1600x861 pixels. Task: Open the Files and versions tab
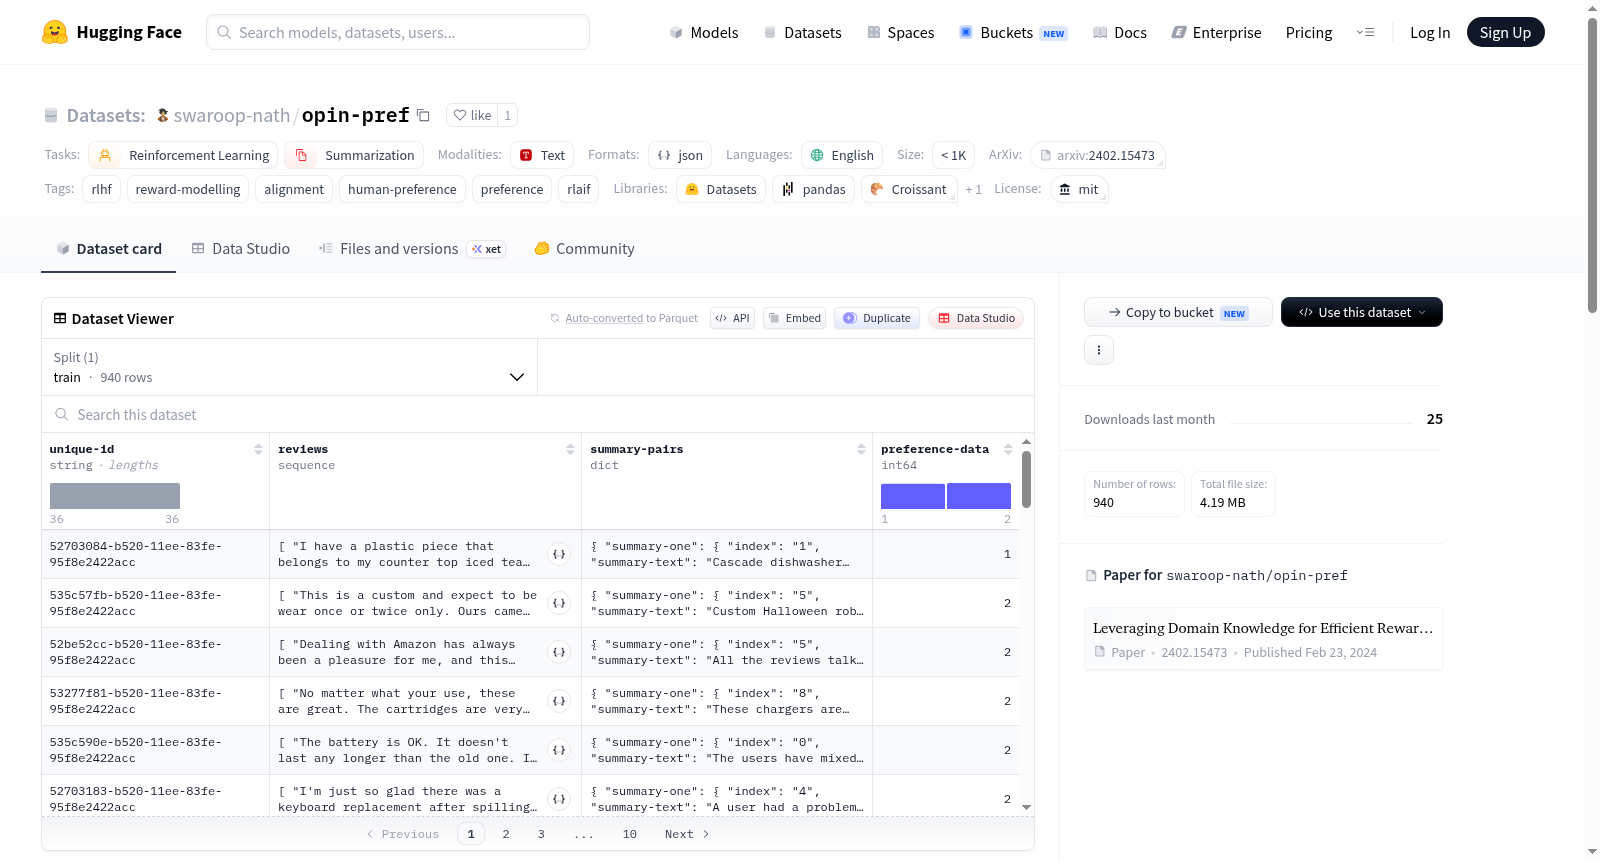pos(411,249)
